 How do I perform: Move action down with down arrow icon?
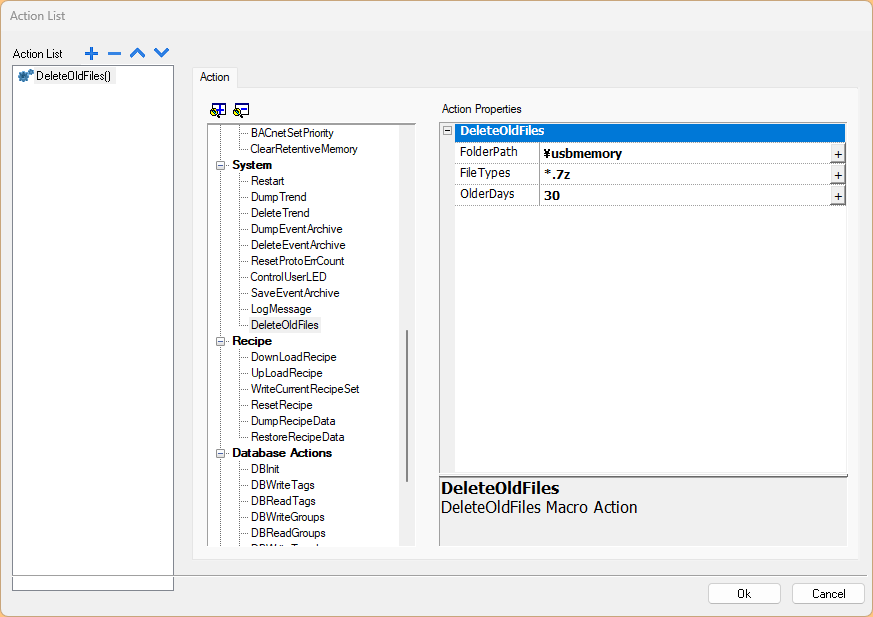point(162,53)
